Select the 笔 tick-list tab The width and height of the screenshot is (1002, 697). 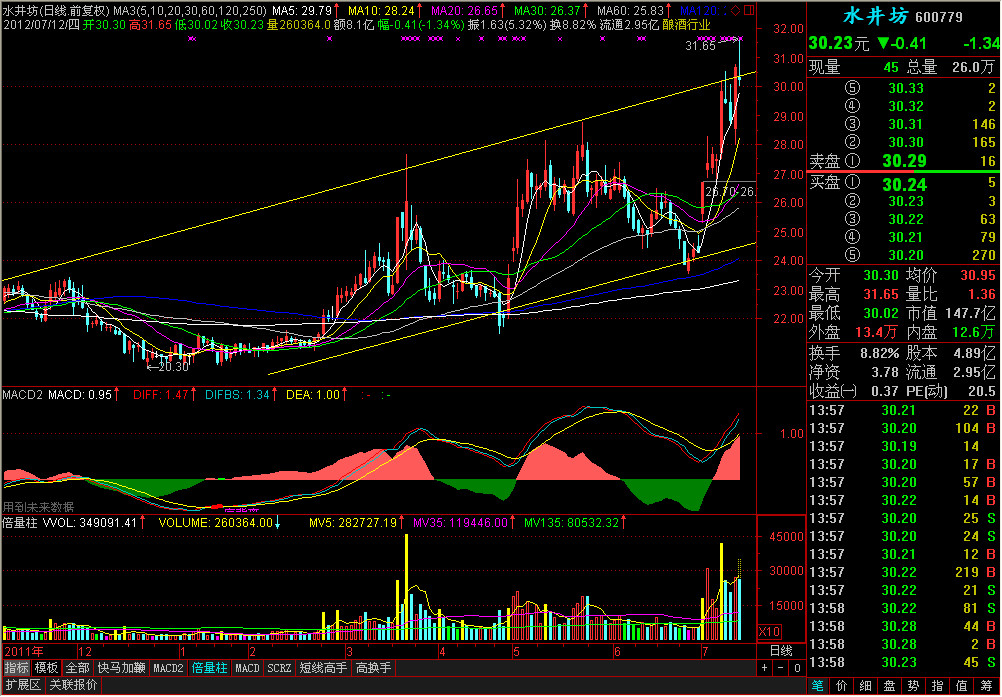point(817,686)
